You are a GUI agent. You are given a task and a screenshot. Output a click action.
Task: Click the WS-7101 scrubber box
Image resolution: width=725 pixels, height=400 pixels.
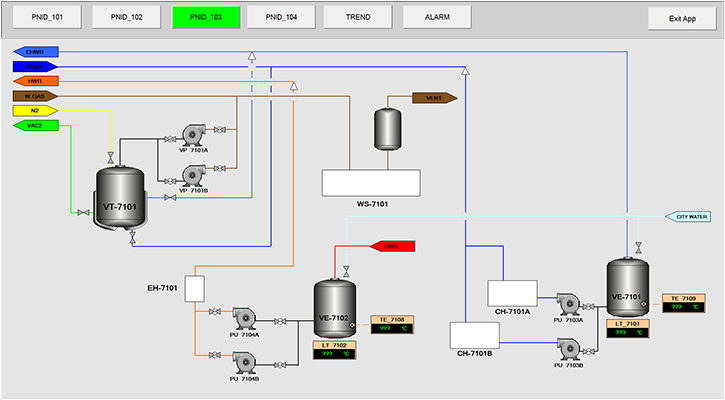pyautogui.click(x=371, y=183)
